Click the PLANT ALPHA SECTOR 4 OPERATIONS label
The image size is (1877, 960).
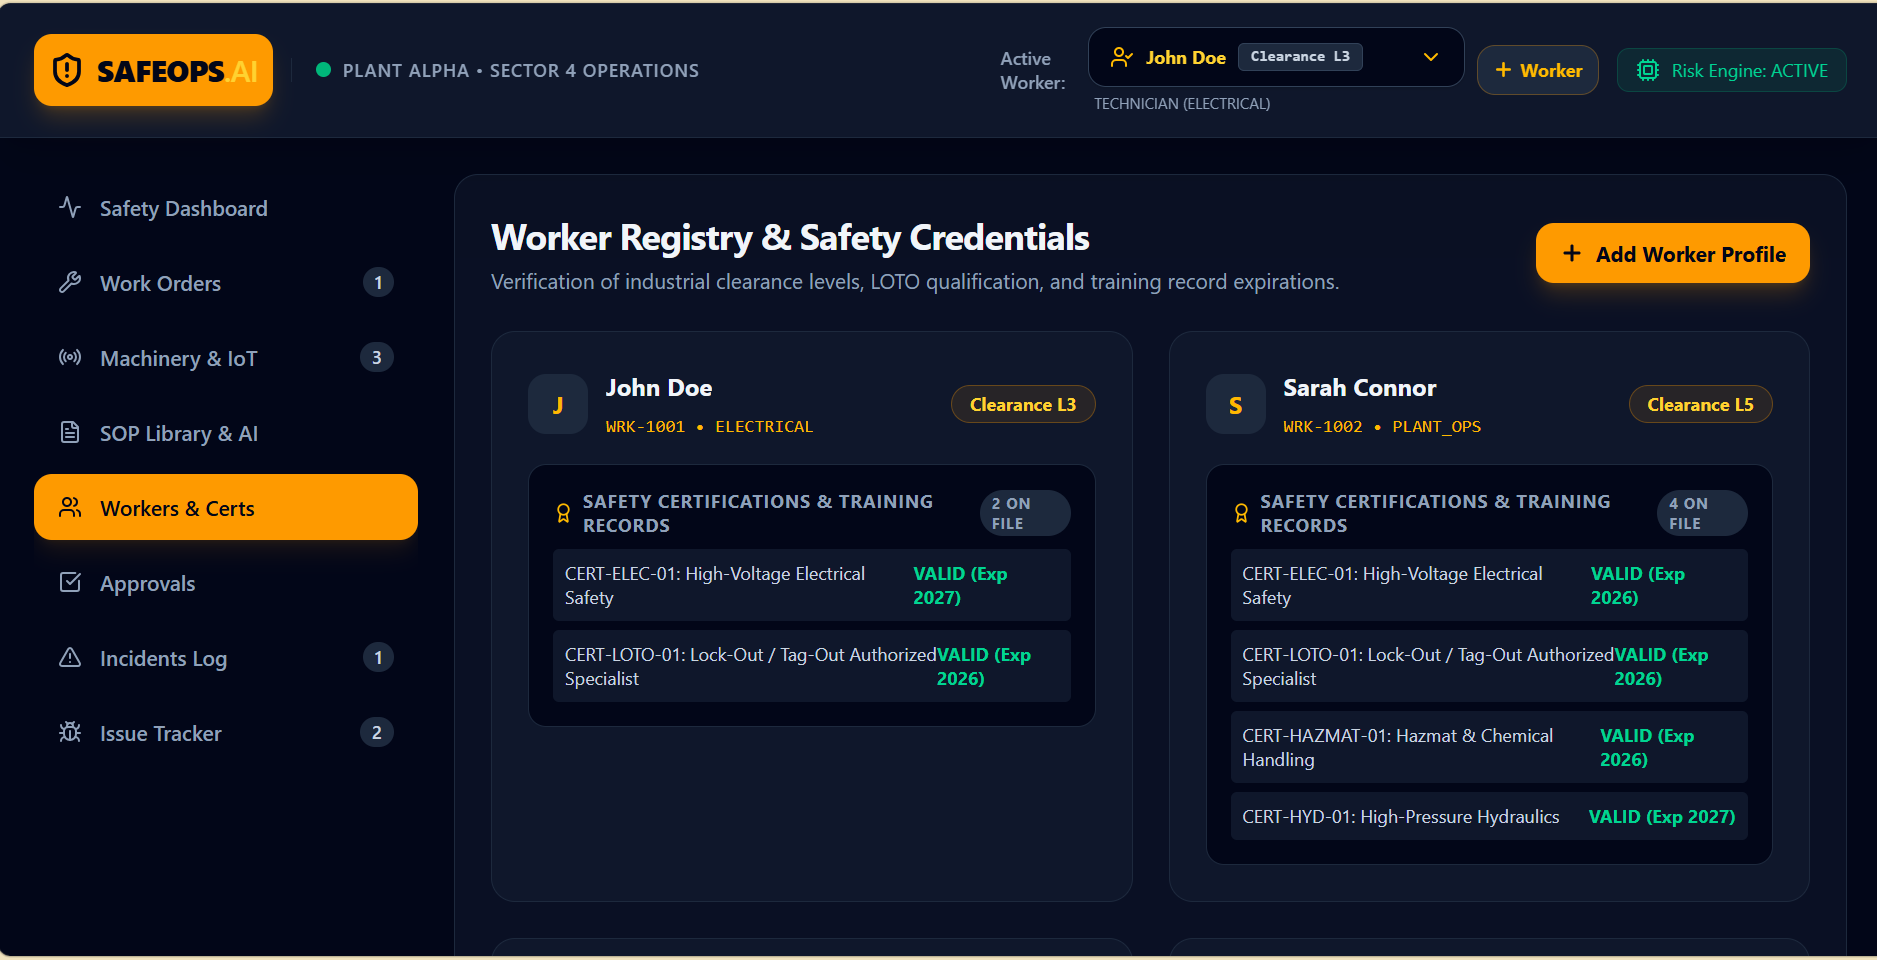pos(521,71)
